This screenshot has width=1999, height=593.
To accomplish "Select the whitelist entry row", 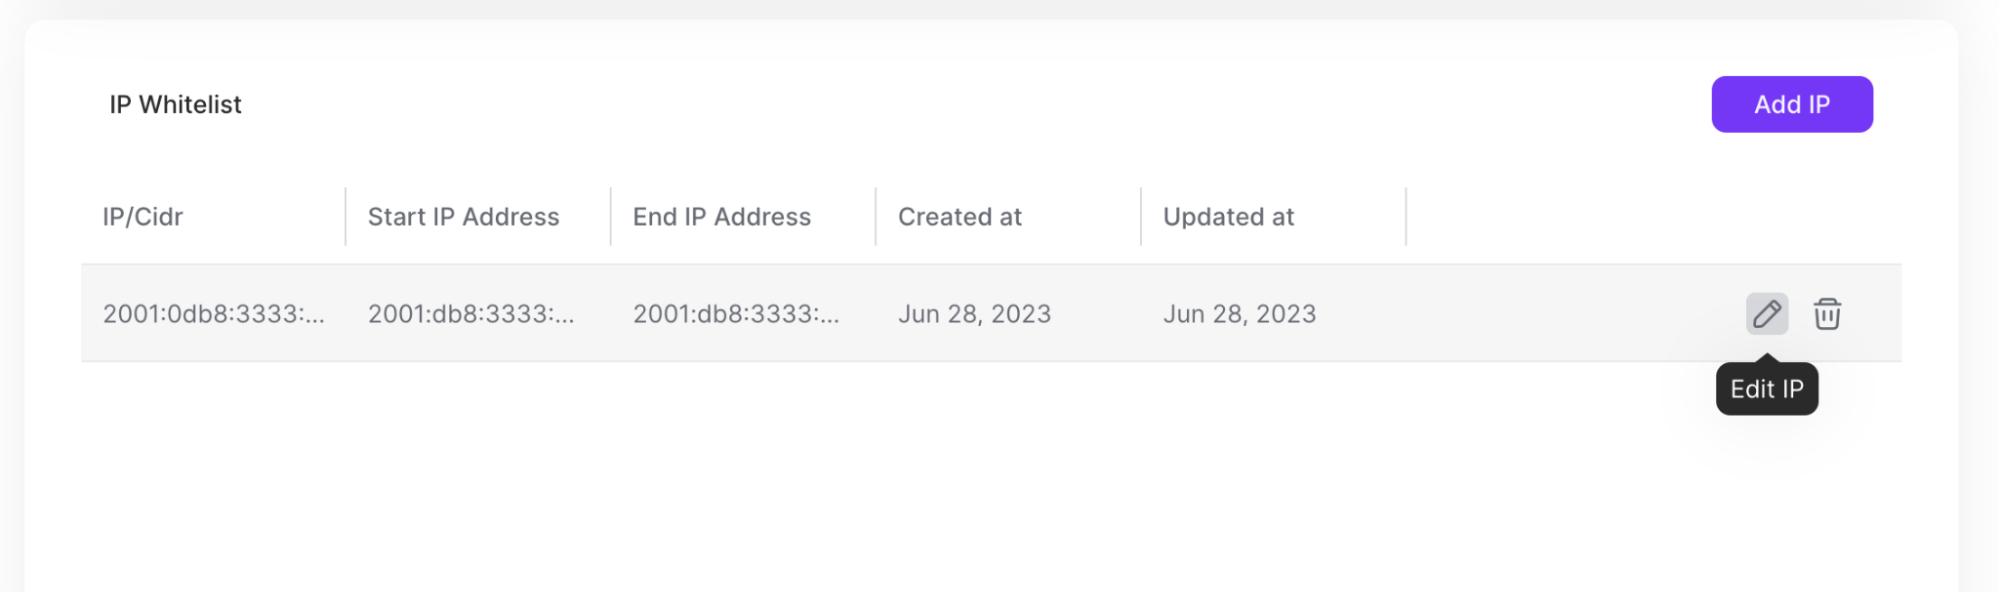I will pos(900,313).
